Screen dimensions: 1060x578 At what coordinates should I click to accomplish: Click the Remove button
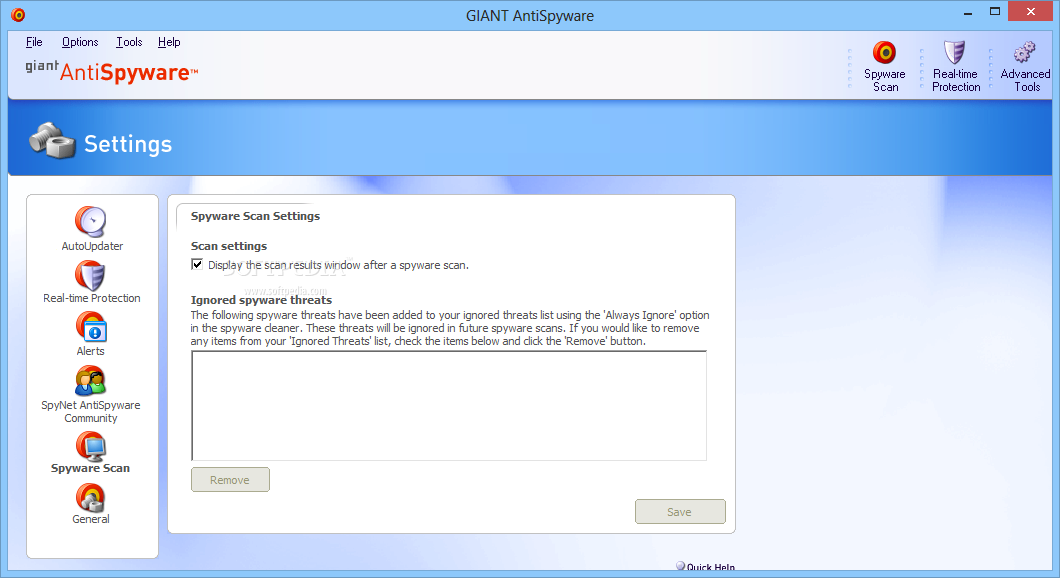230,479
